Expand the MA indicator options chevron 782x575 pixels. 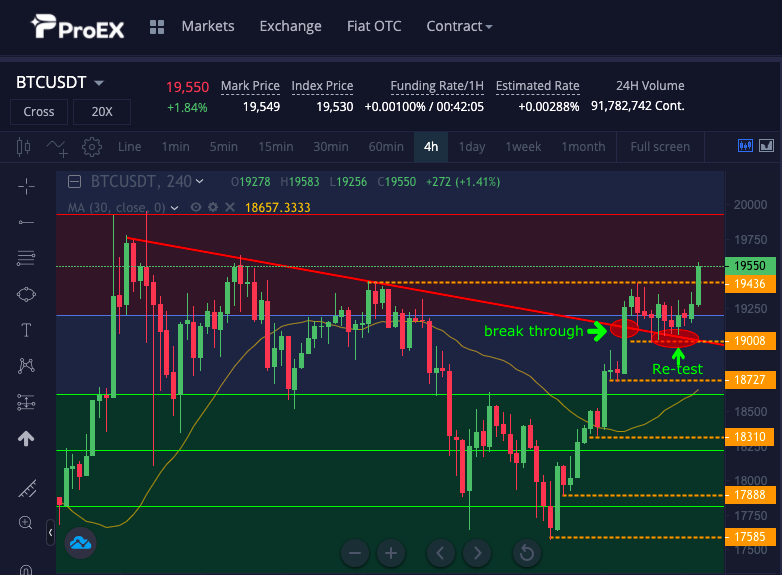(x=175, y=207)
